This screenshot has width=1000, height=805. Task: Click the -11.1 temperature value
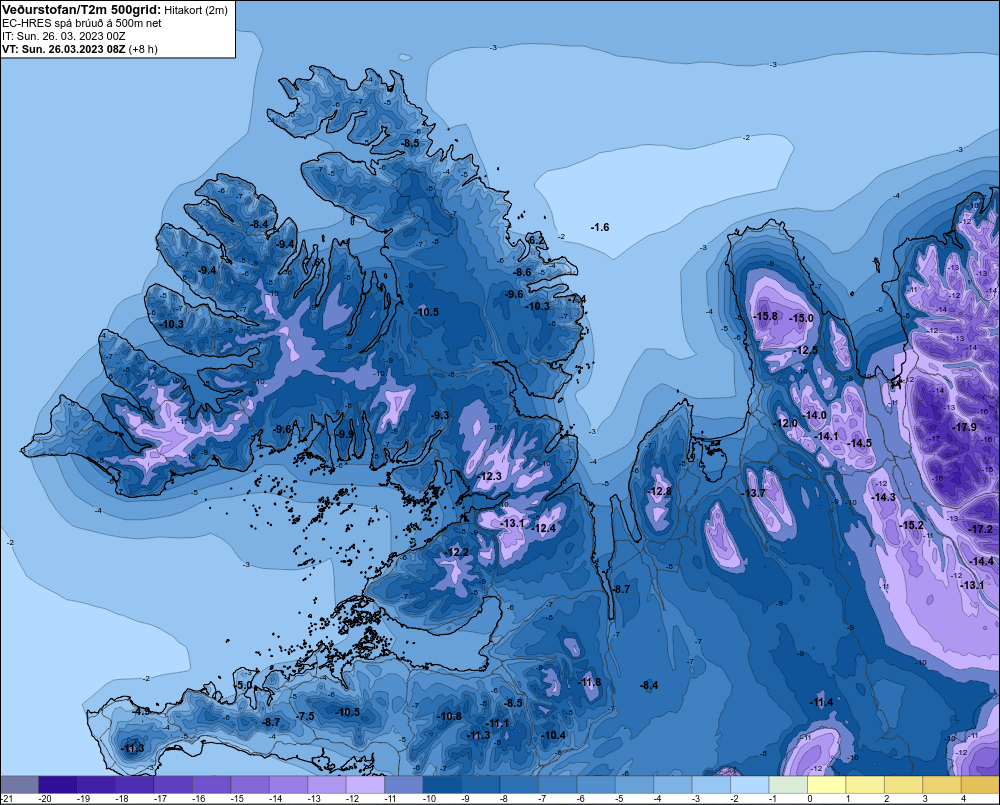[x=497, y=723]
